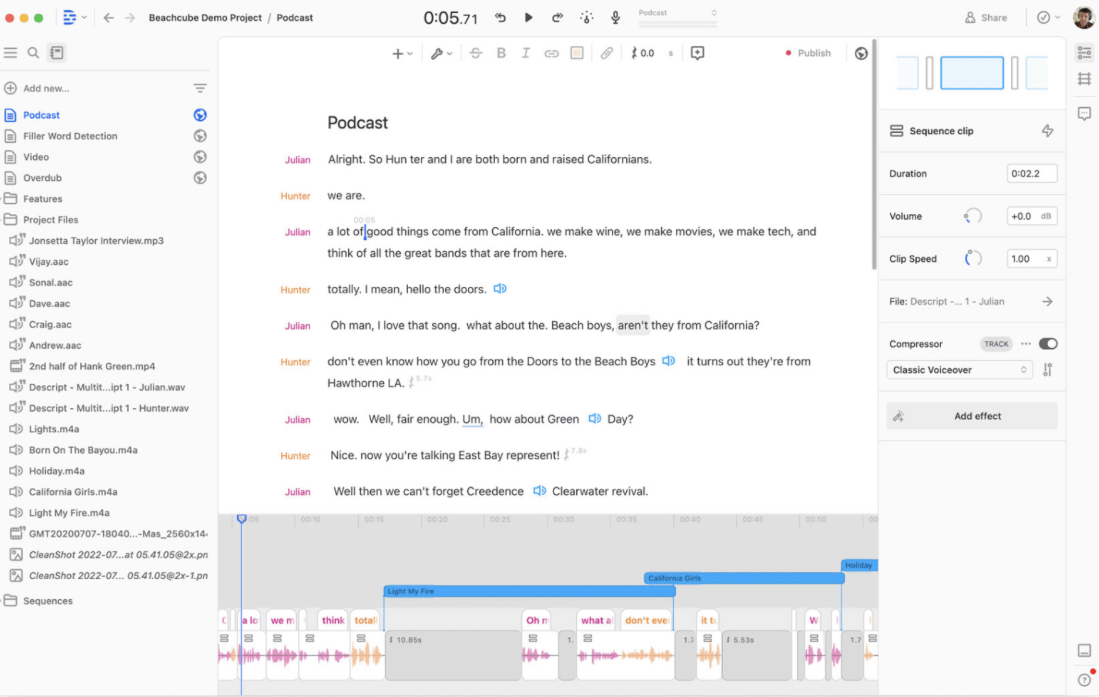The height and width of the screenshot is (697, 1099).
Task: Toggle the Compressor effect switch
Action: tap(1048, 343)
